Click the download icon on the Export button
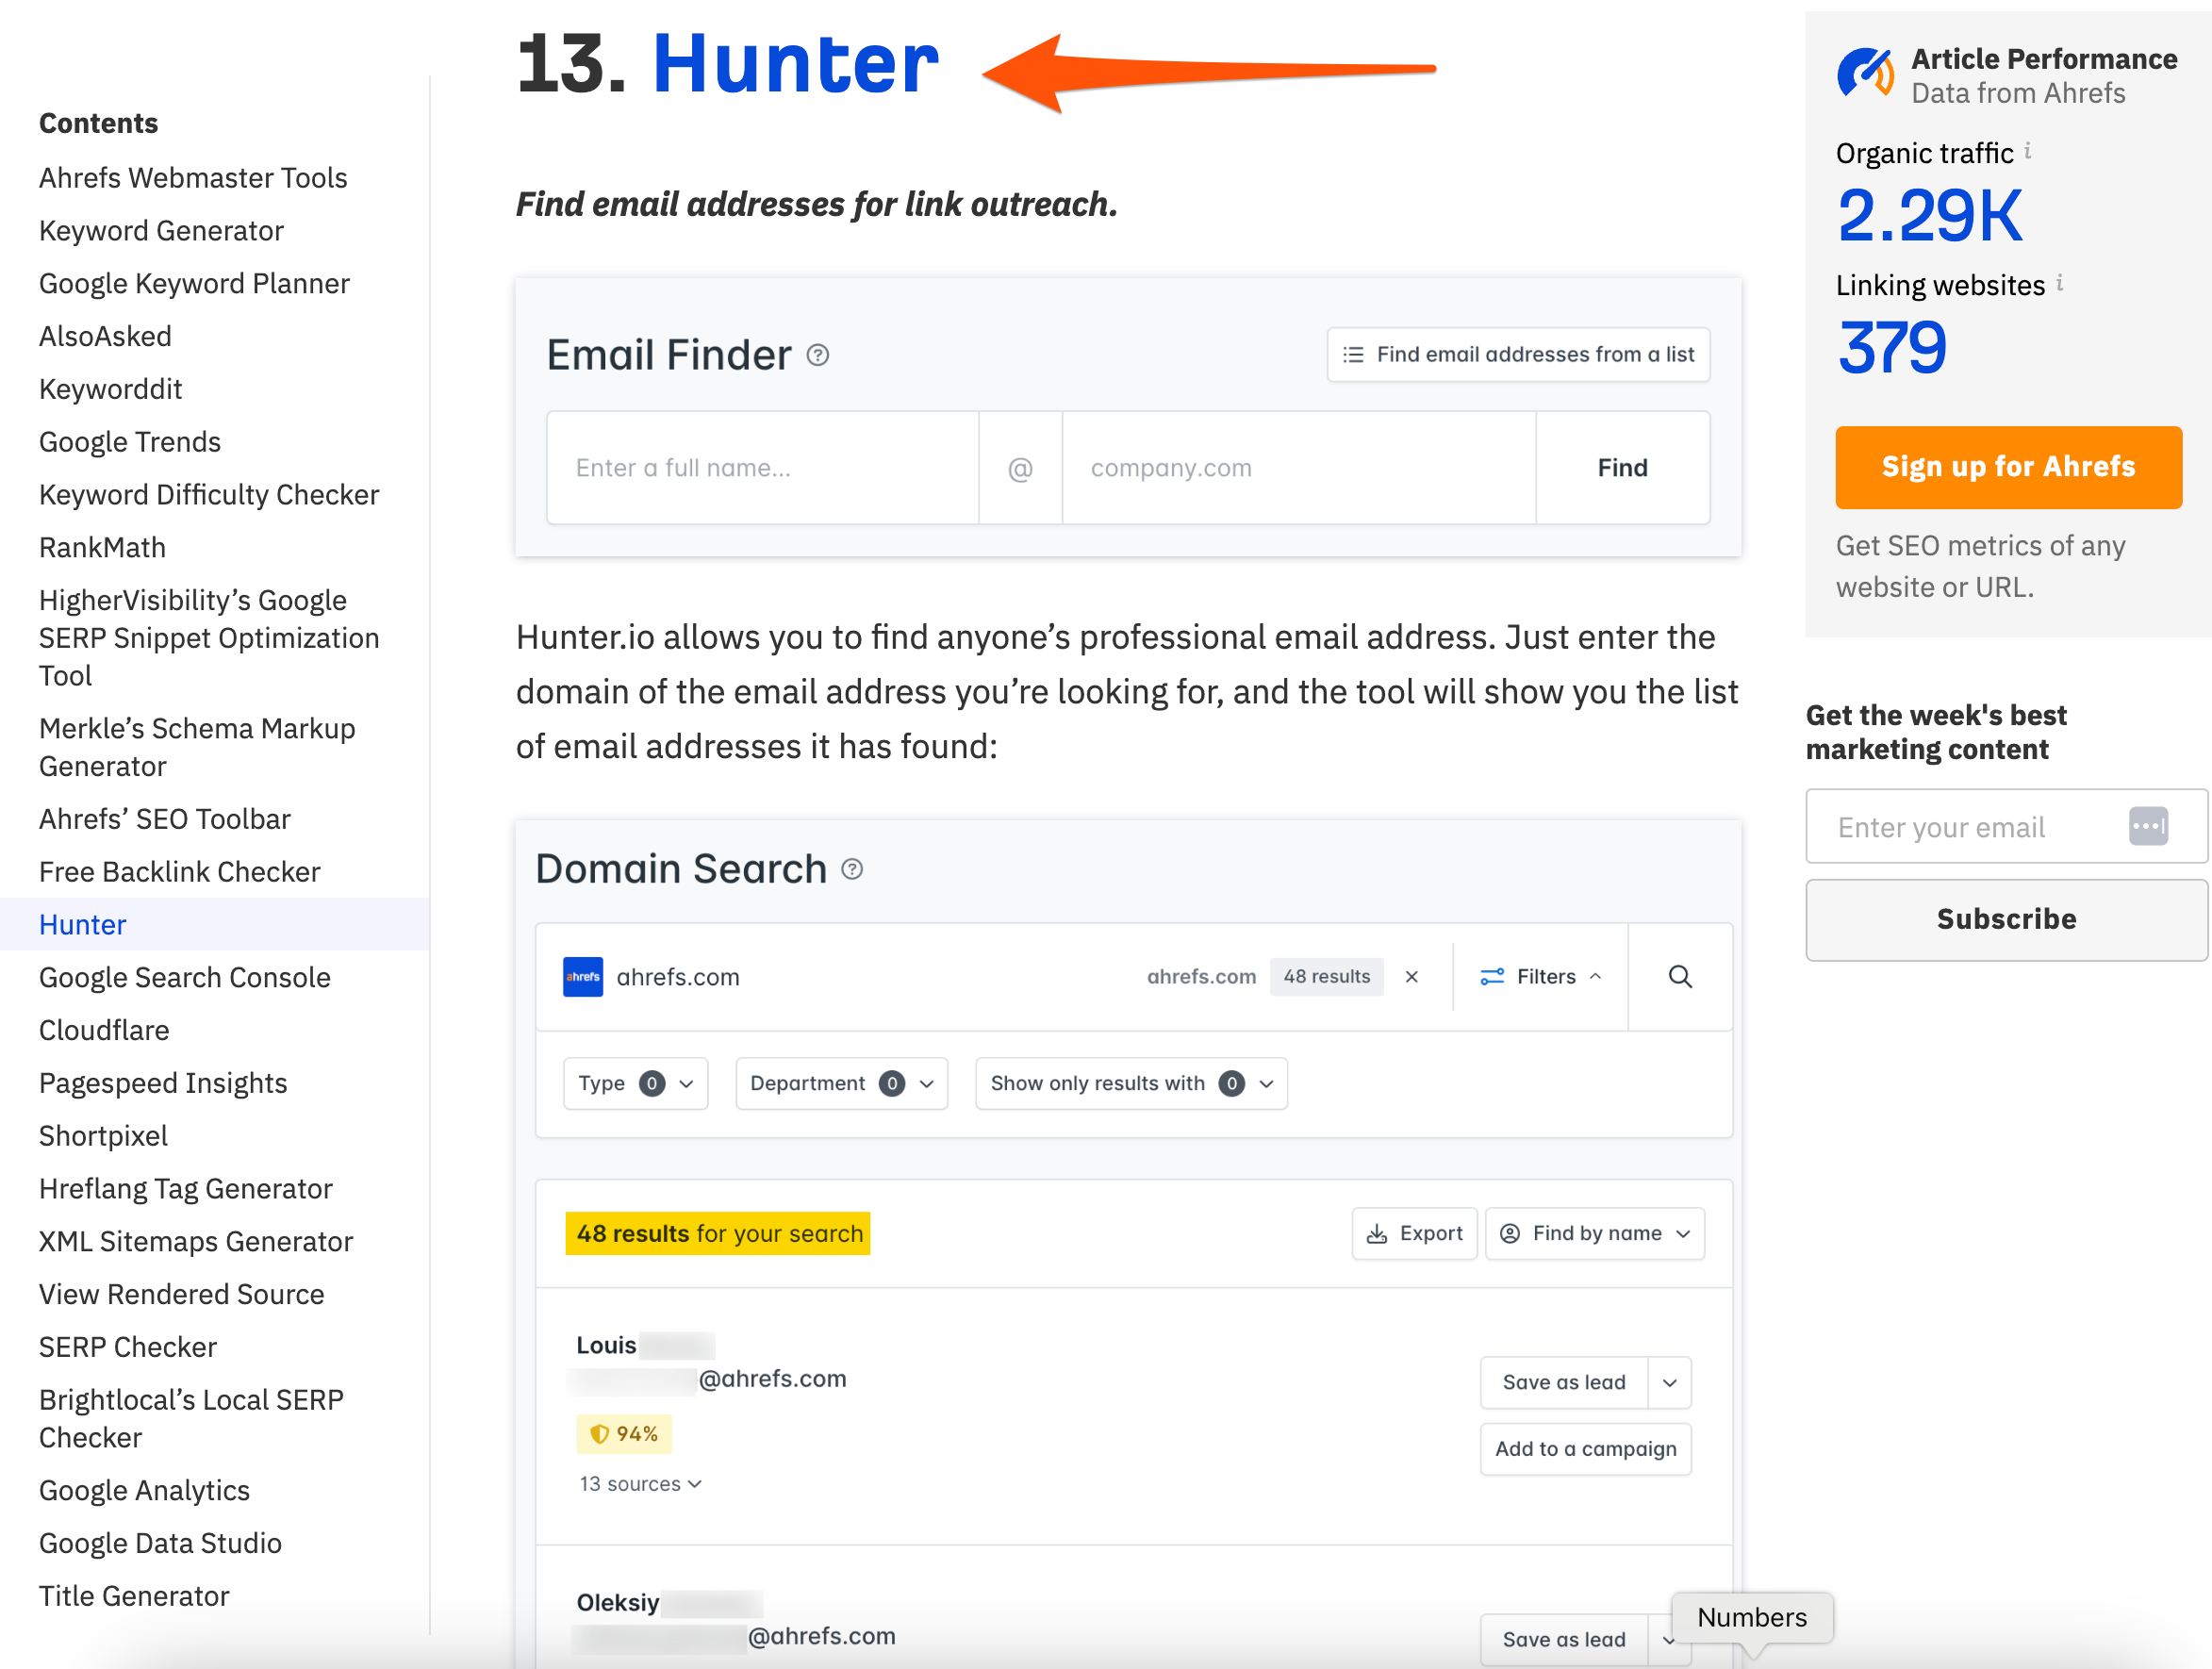Viewport: 2212px width, 1669px height. (x=1377, y=1233)
